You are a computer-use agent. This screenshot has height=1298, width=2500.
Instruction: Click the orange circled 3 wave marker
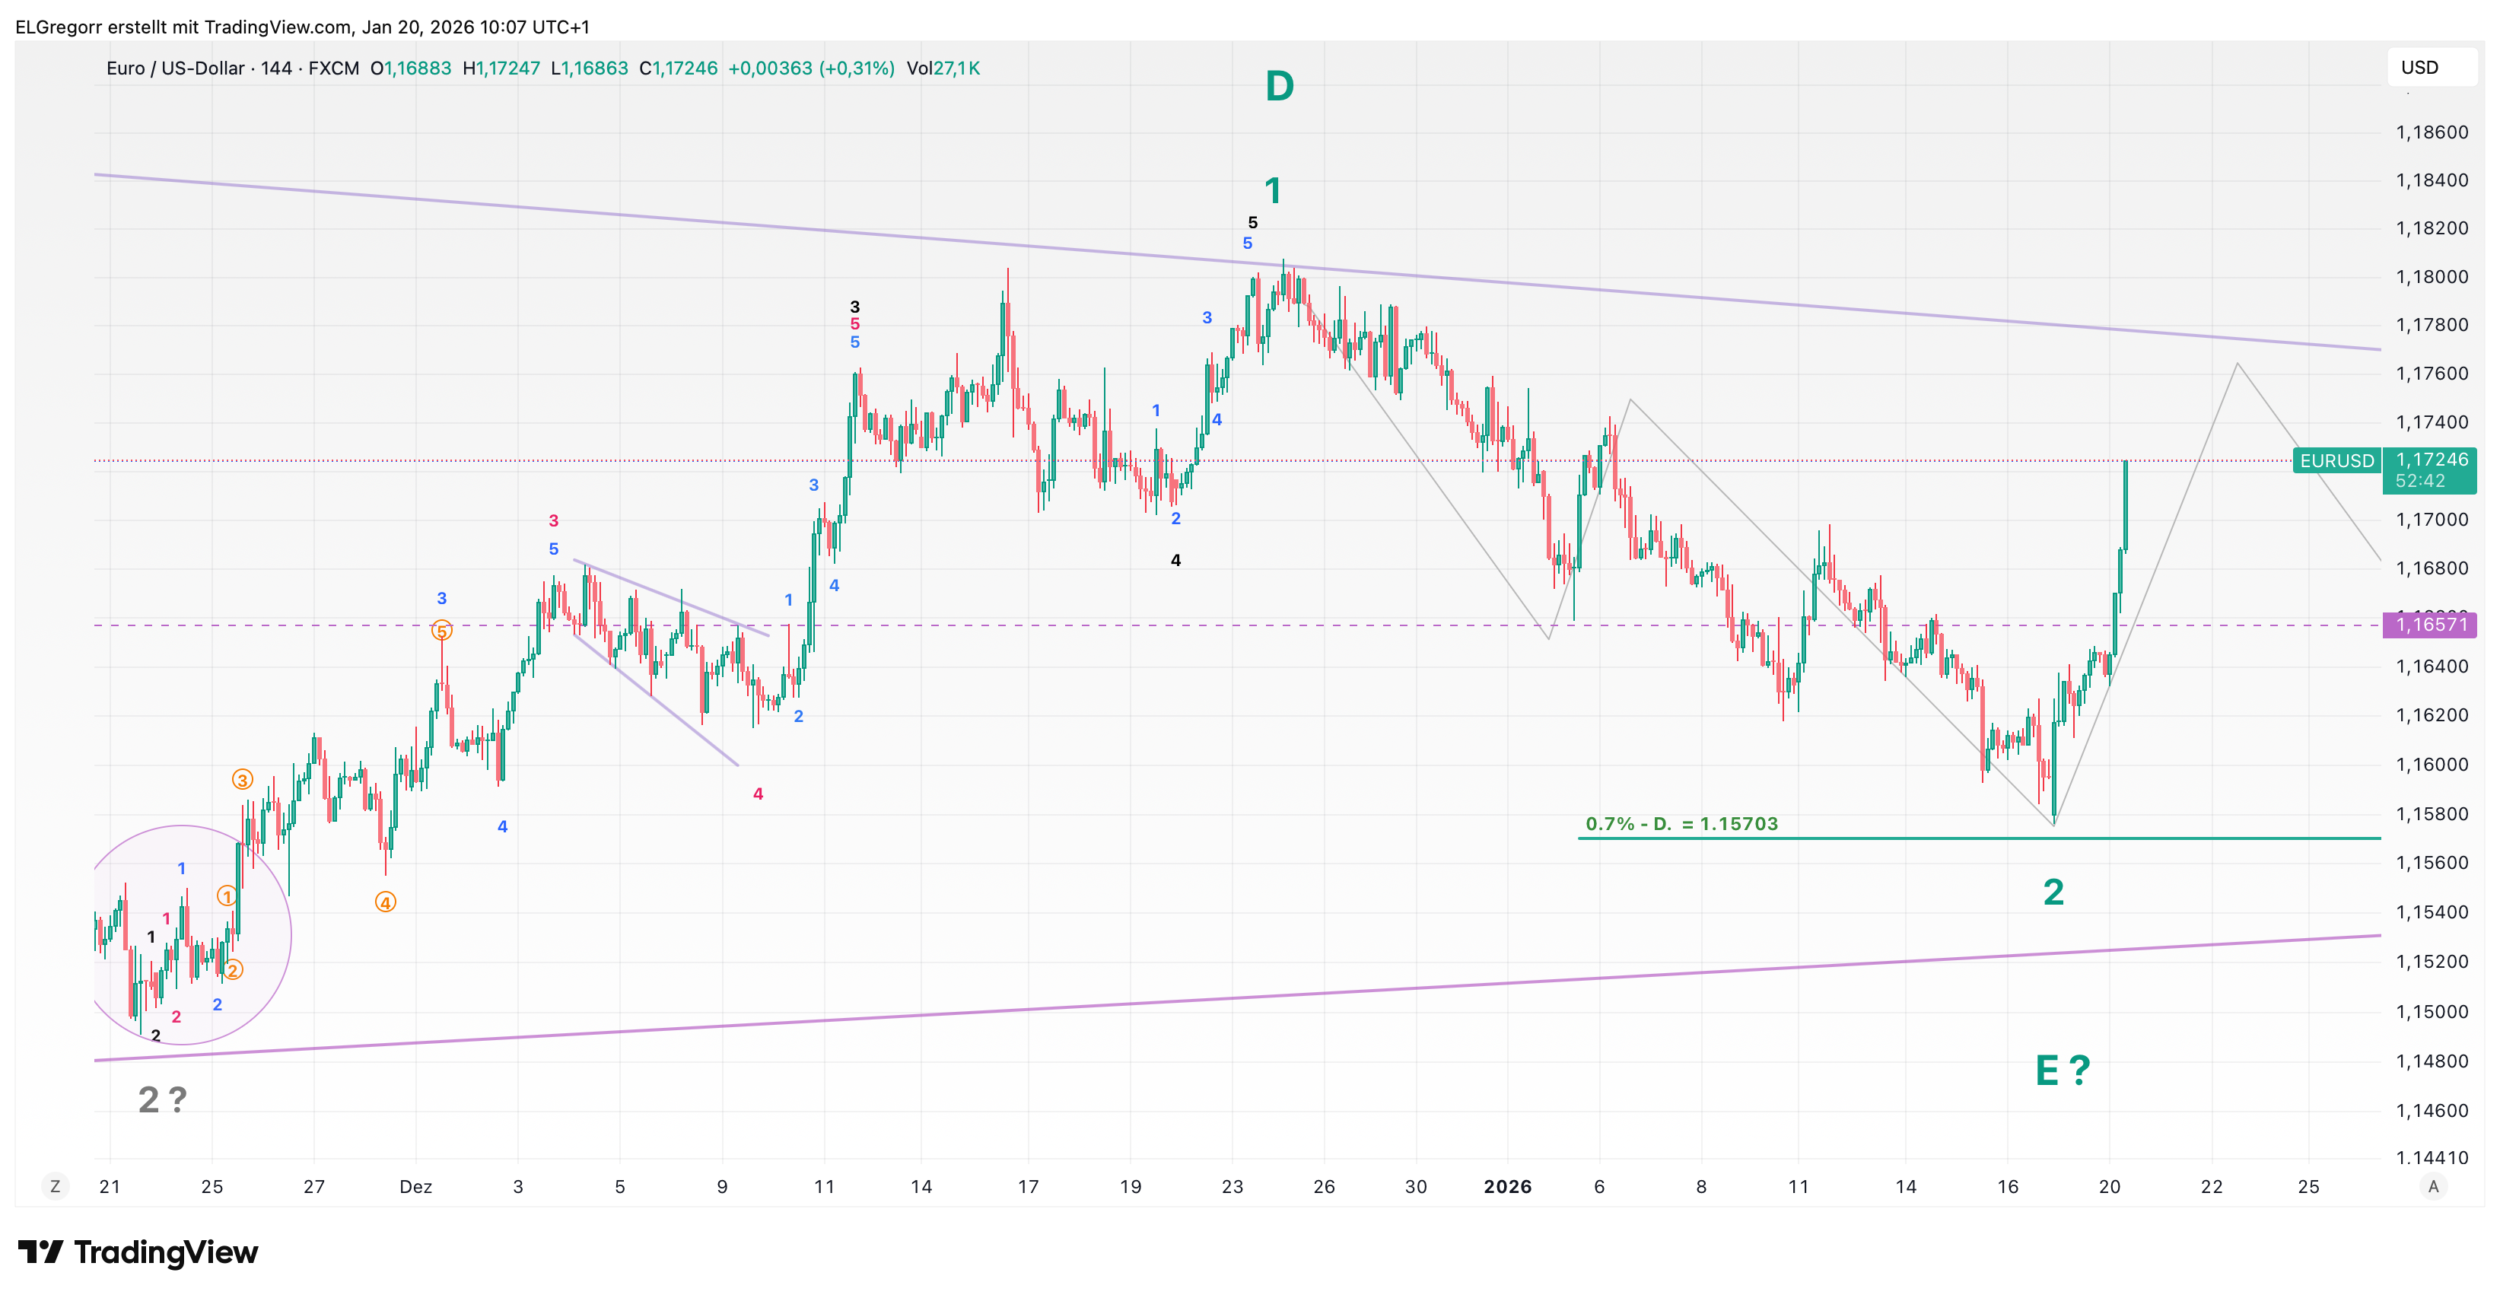242,780
